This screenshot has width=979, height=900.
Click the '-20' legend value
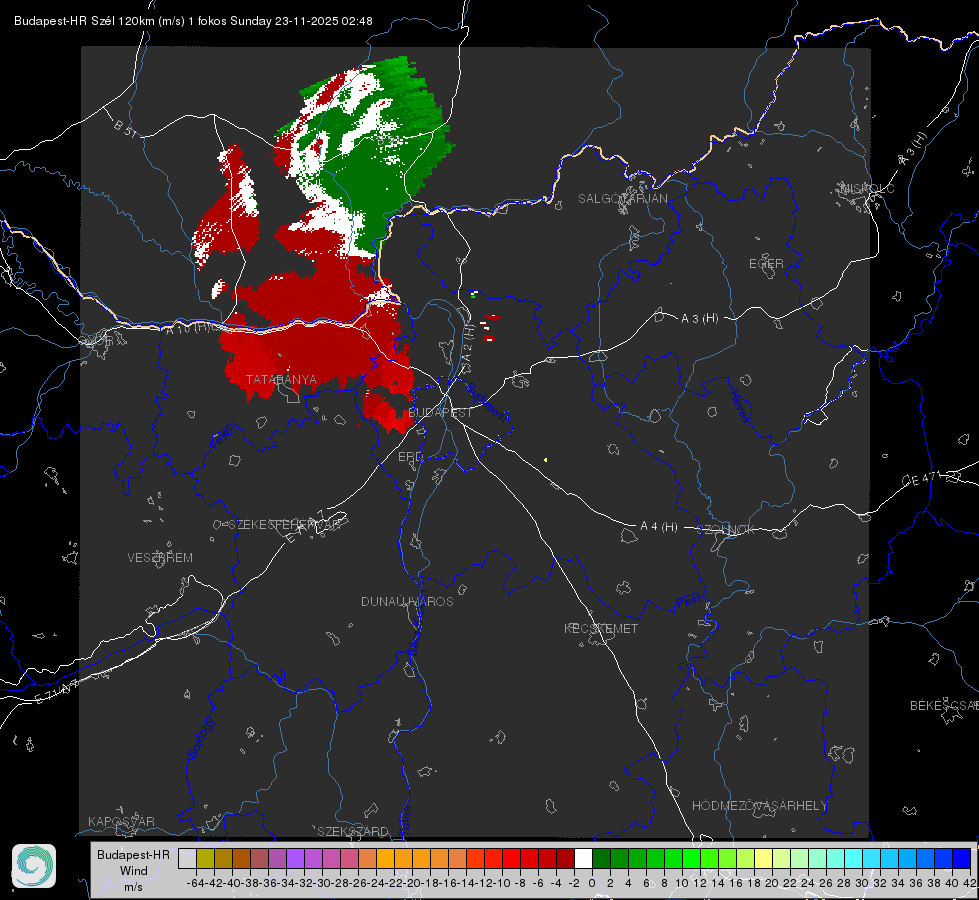413,883
